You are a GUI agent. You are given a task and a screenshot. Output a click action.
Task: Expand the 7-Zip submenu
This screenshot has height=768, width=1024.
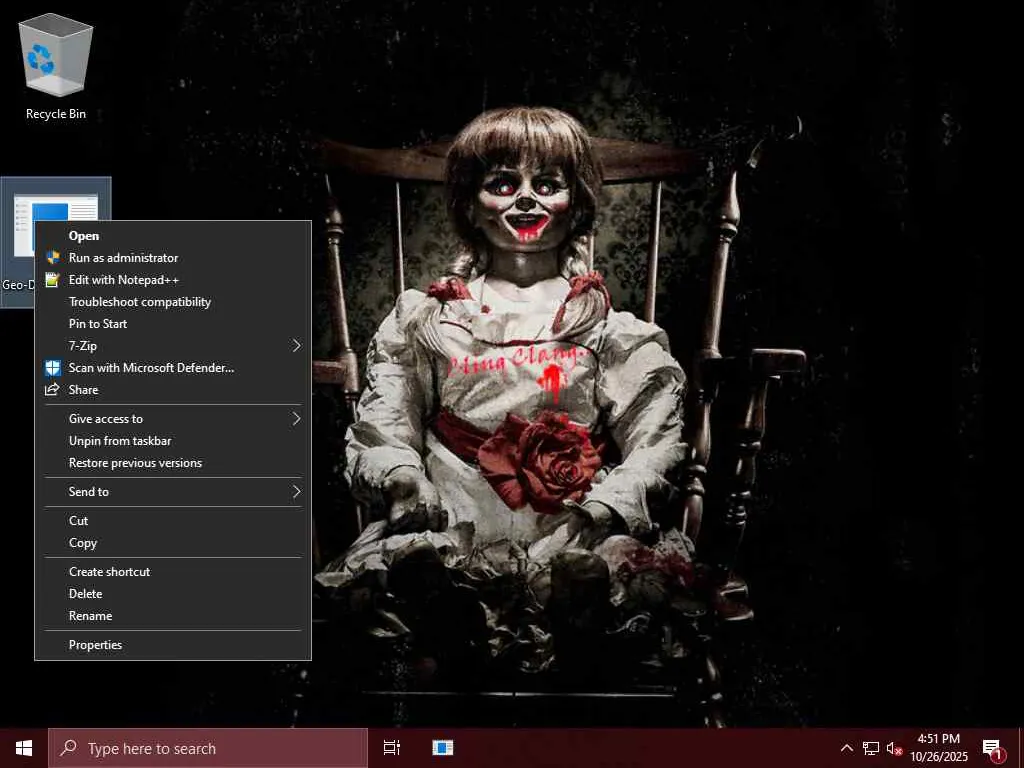(x=173, y=346)
